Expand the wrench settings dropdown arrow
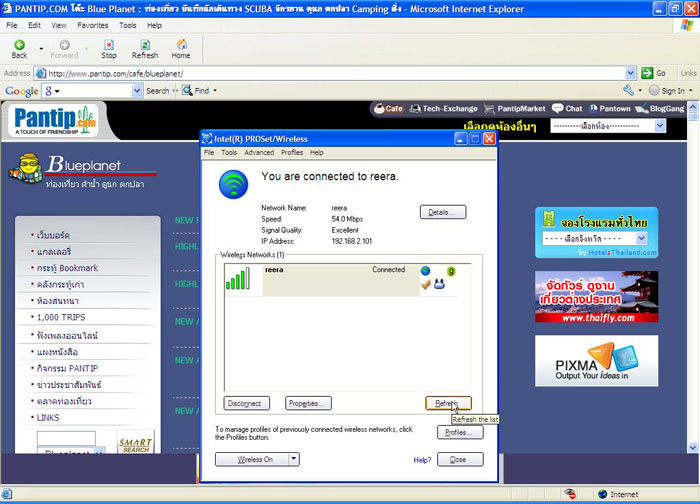This screenshot has height=504, width=700. coord(640,91)
